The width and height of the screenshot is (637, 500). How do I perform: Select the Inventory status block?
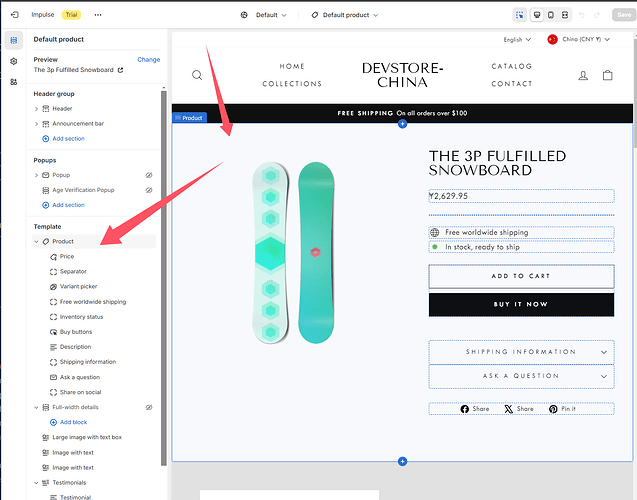(81, 317)
